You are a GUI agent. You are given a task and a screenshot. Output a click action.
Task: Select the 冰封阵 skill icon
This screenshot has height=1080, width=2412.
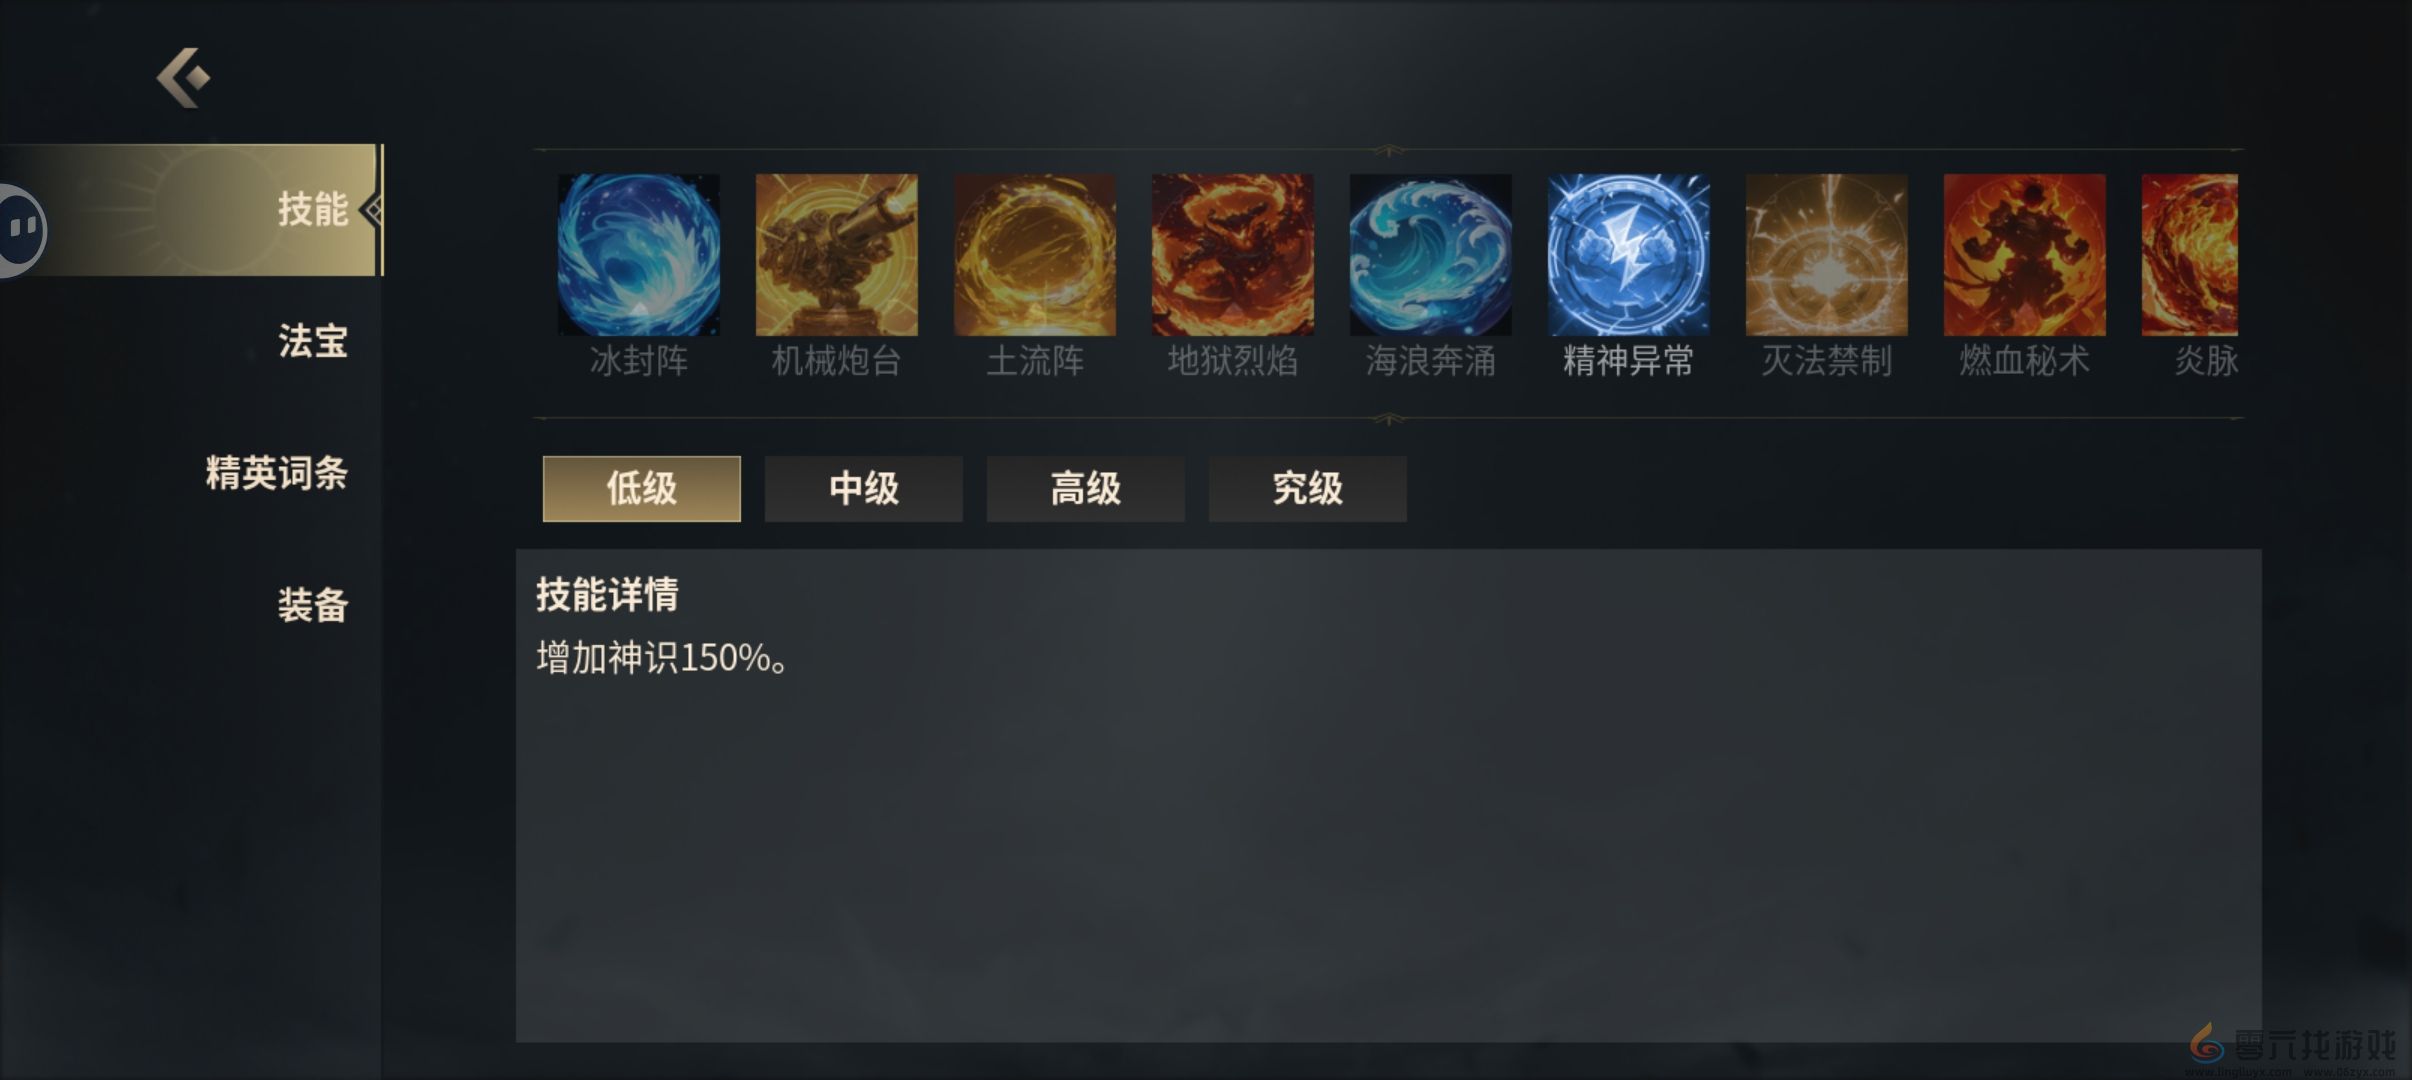click(x=638, y=254)
